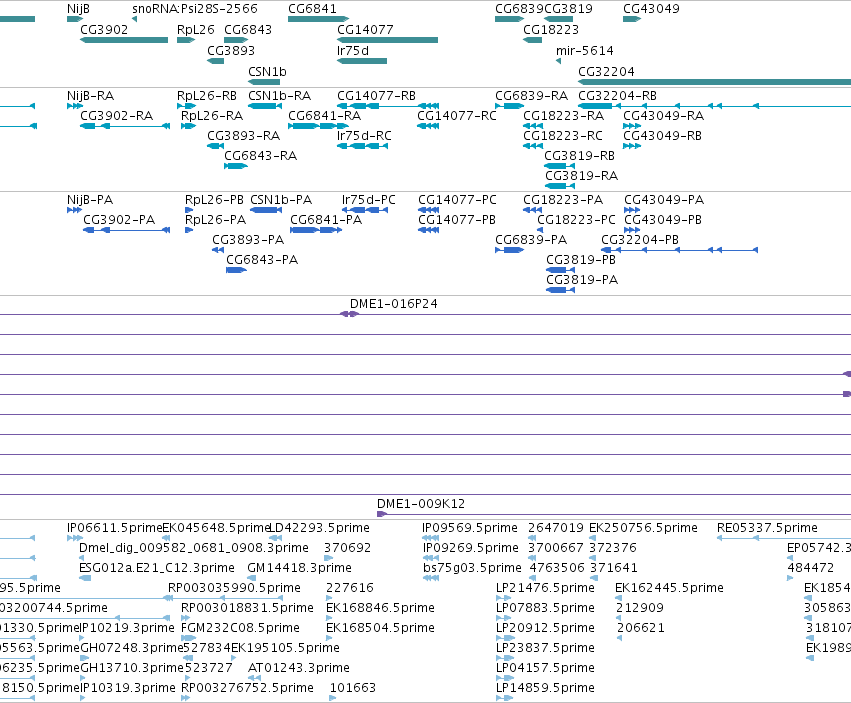Click the CG3893-PA CDS label
This screenshot has height=703, width=851.
pos(247,240)
